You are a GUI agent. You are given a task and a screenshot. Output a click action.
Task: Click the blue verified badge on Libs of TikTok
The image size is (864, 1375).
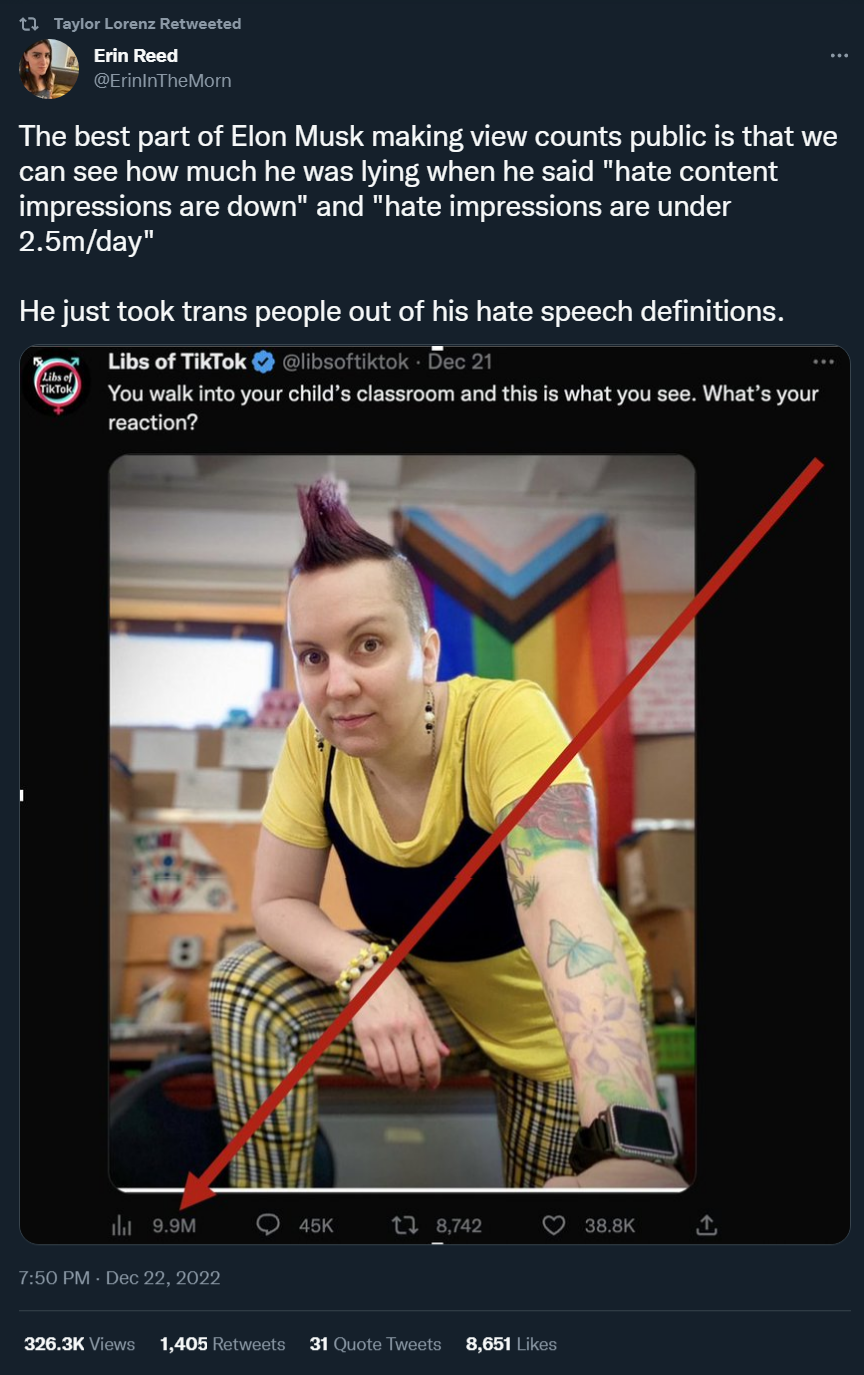tap(264, 362)
